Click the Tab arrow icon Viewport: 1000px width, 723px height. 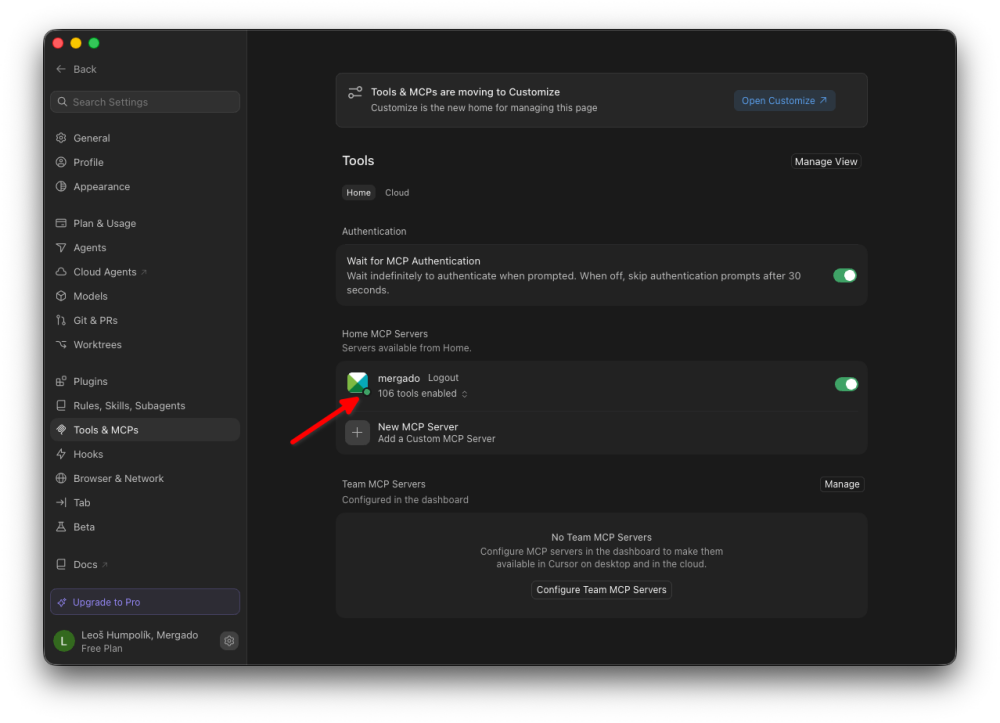pos(61,502)
